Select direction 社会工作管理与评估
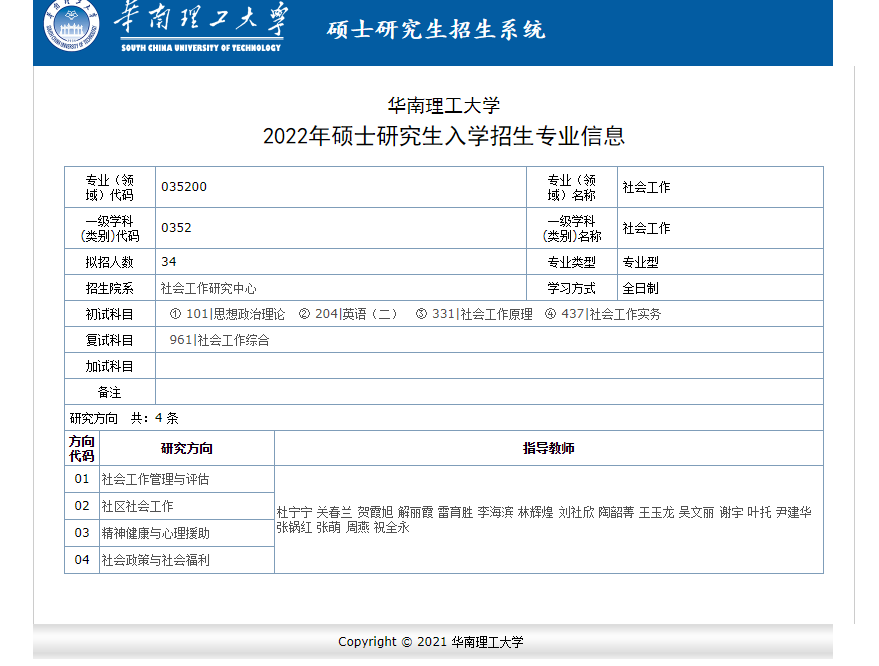This screenshot has height=666, width=879. (155, 479)
